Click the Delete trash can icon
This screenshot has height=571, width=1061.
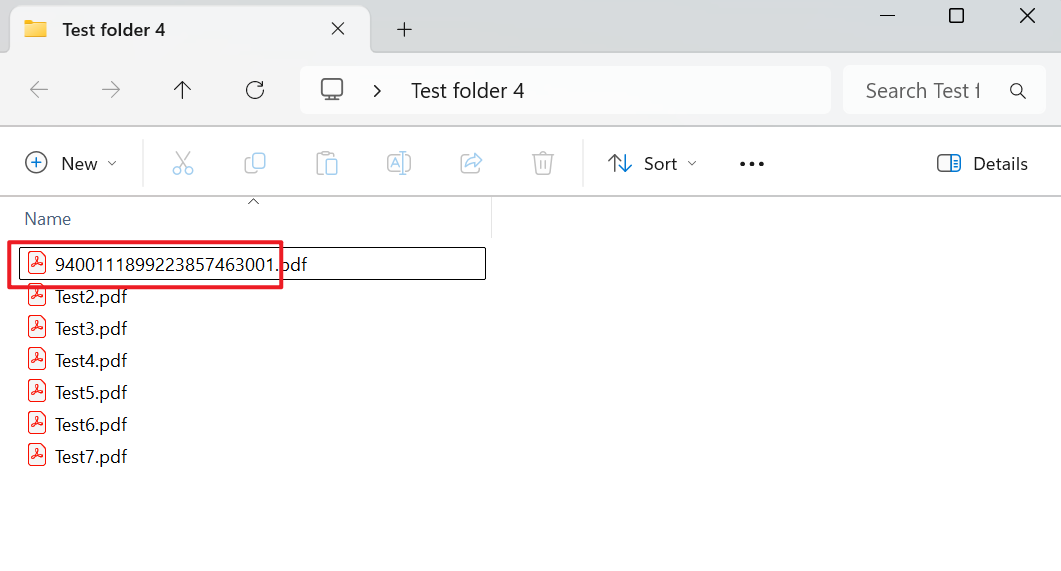tap(543, 163)
